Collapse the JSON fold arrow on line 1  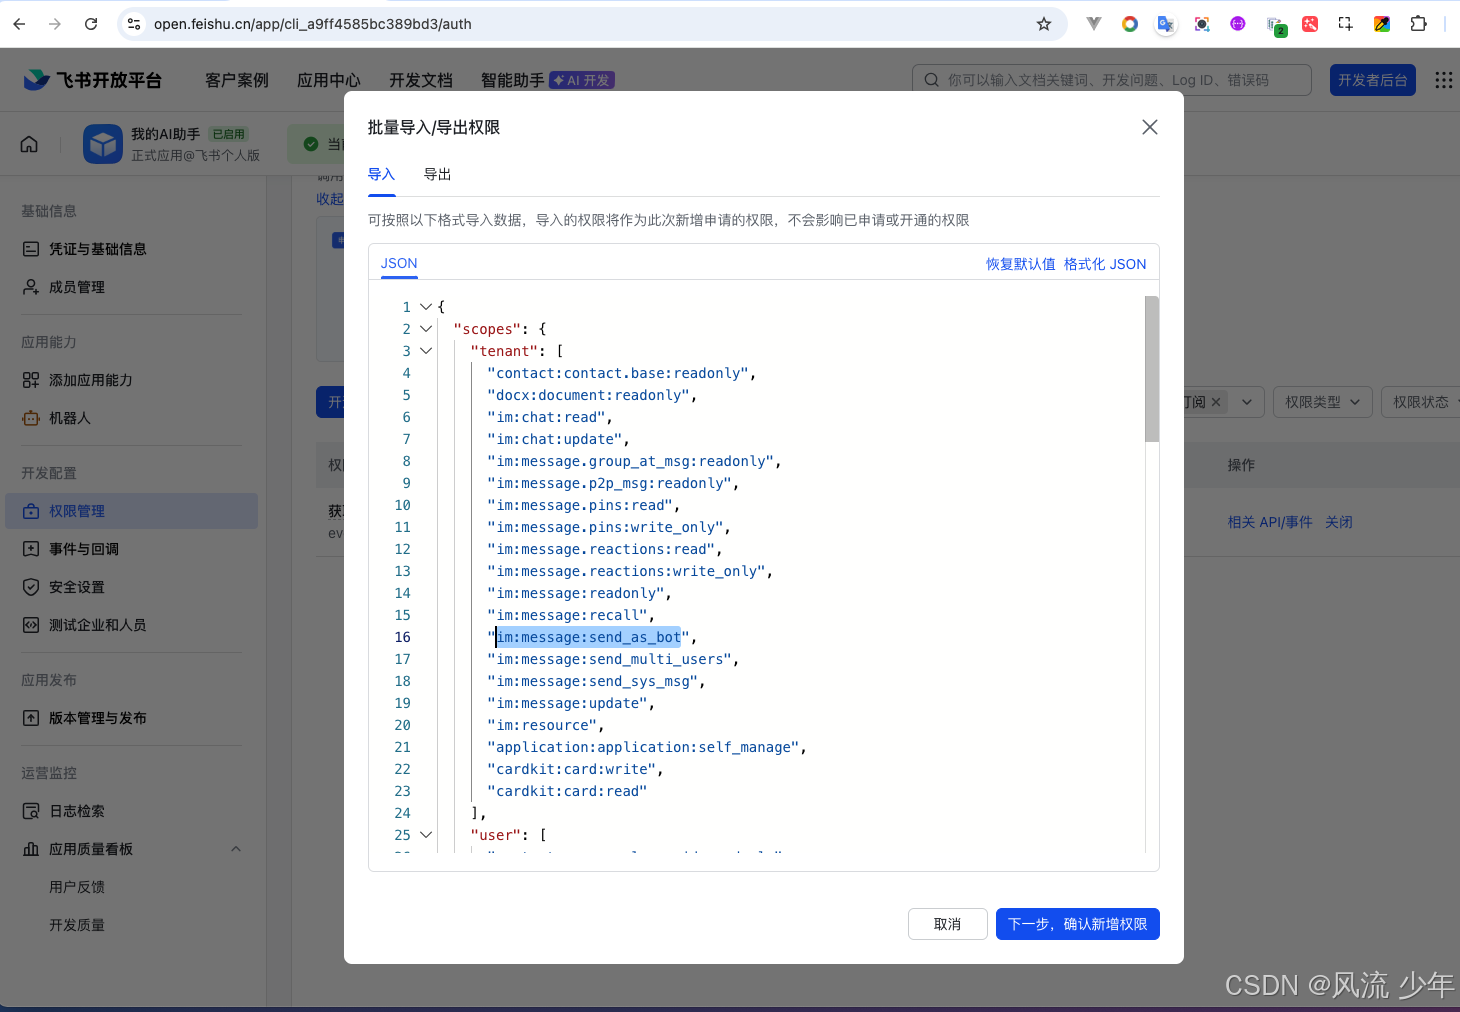426,307
